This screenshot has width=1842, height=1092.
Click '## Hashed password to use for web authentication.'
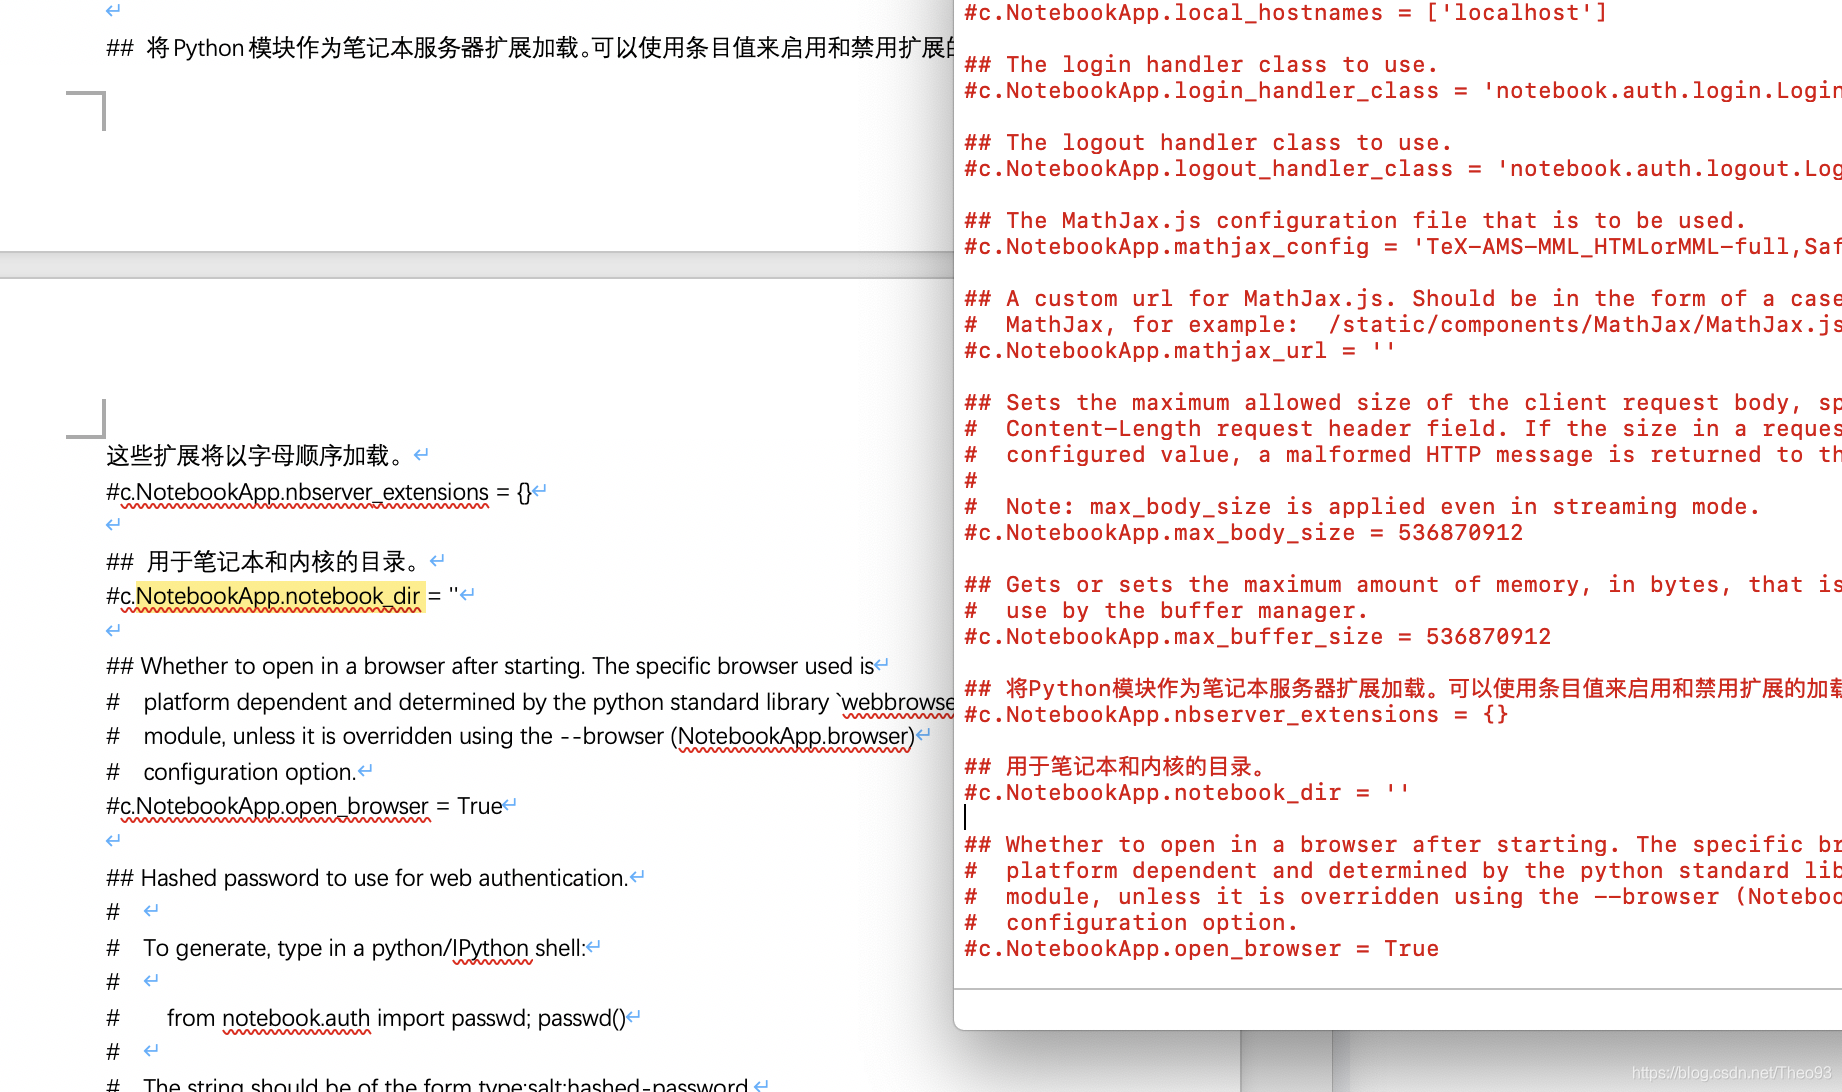(x=367, y=878)
